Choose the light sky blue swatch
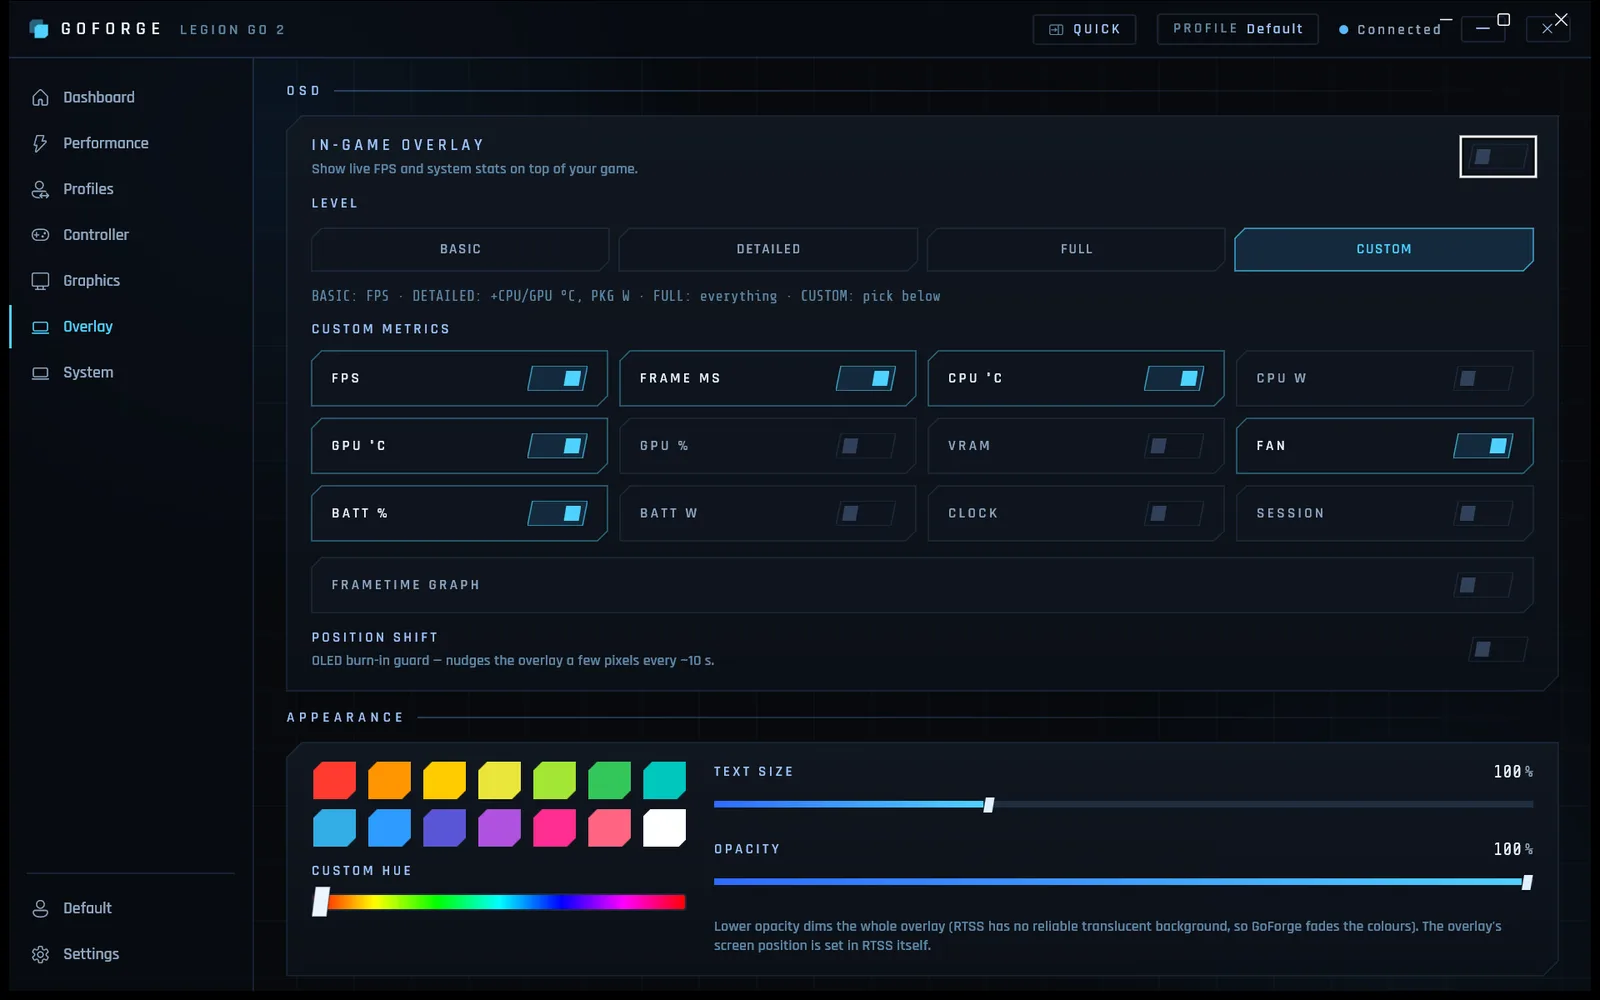 point(334,828)
